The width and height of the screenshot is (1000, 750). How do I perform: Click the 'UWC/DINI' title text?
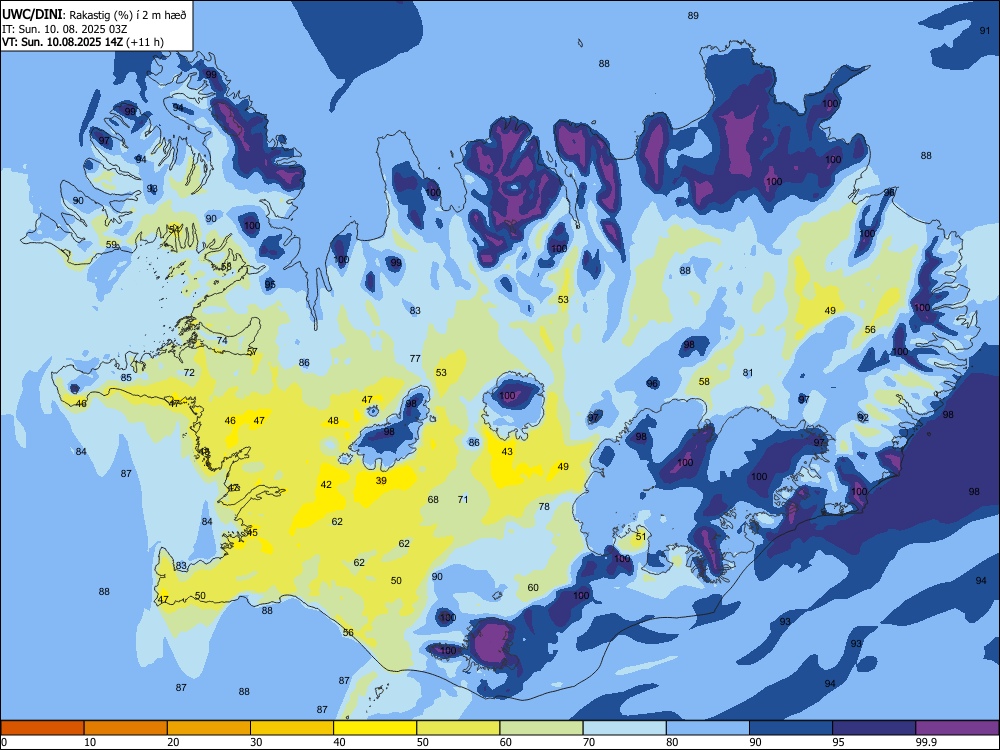point(32,15)
